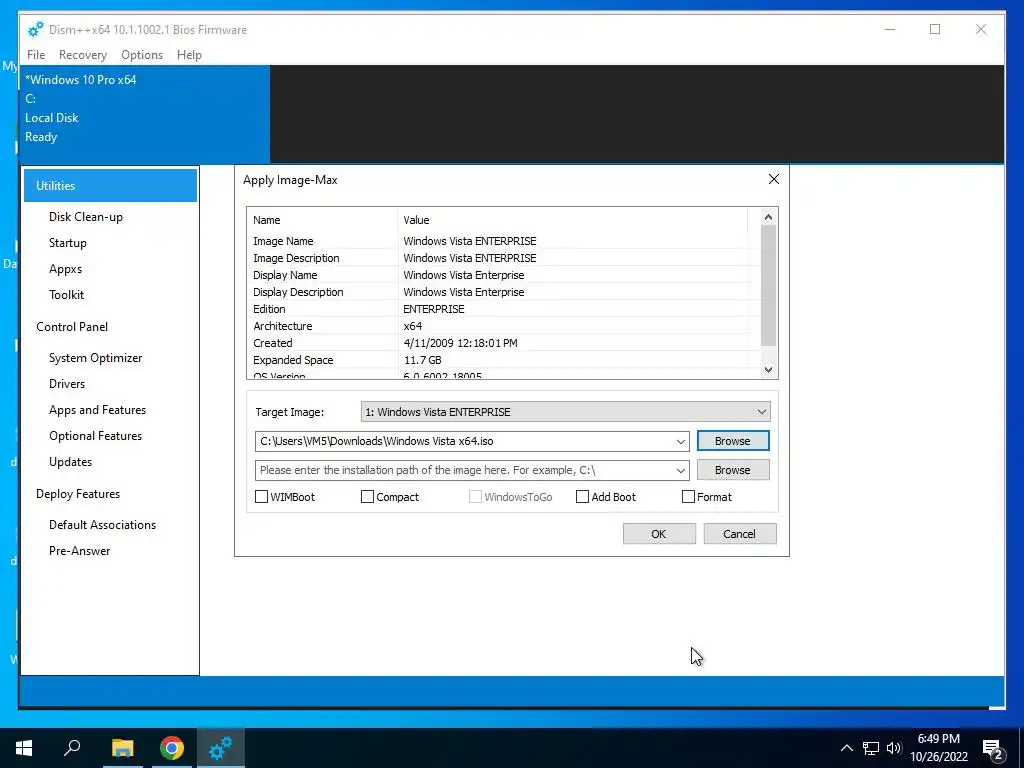Select the Display Name row
1024x768 pixels.
[x=503, y=275]
